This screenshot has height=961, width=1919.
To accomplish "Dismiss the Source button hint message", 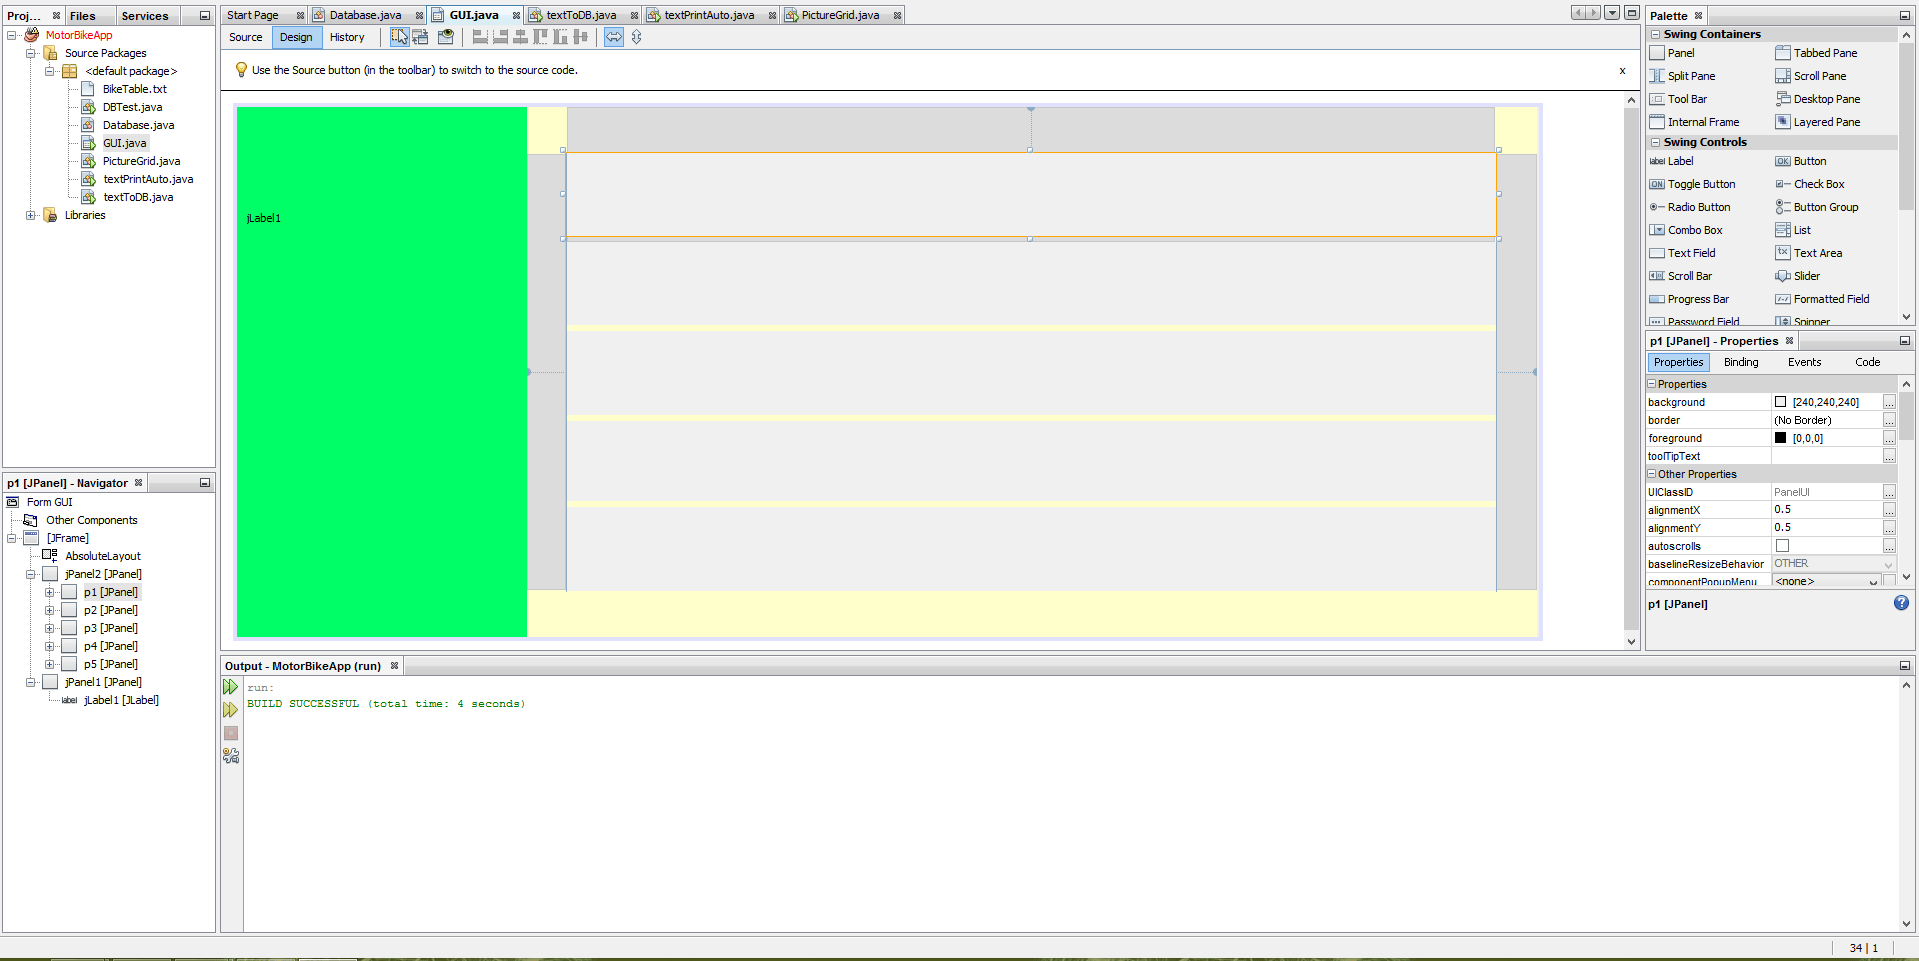I will coord(1623,71).
